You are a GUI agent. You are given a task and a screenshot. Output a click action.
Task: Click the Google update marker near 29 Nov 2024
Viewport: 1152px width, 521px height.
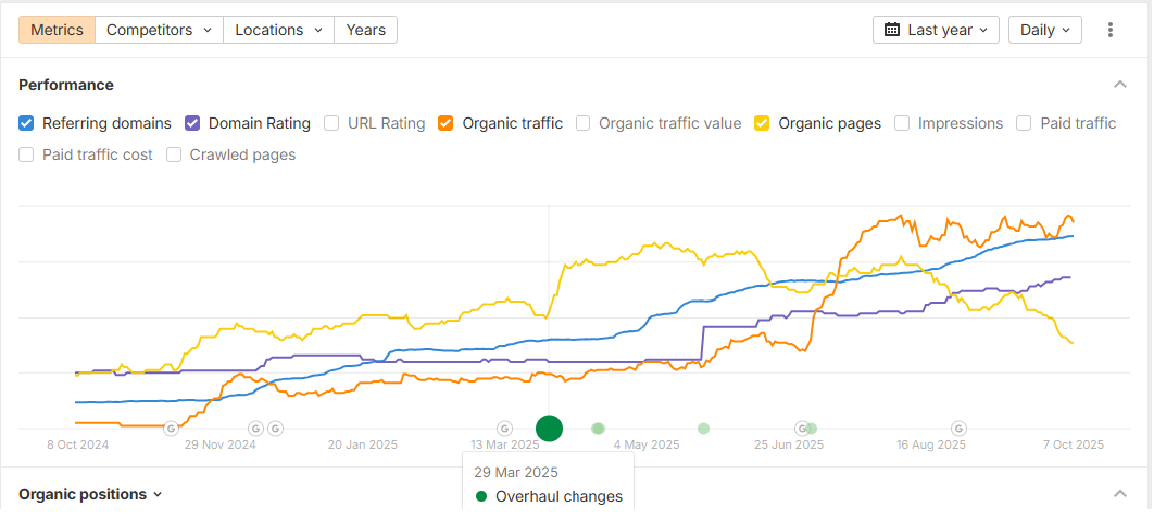tap(170, 428)
